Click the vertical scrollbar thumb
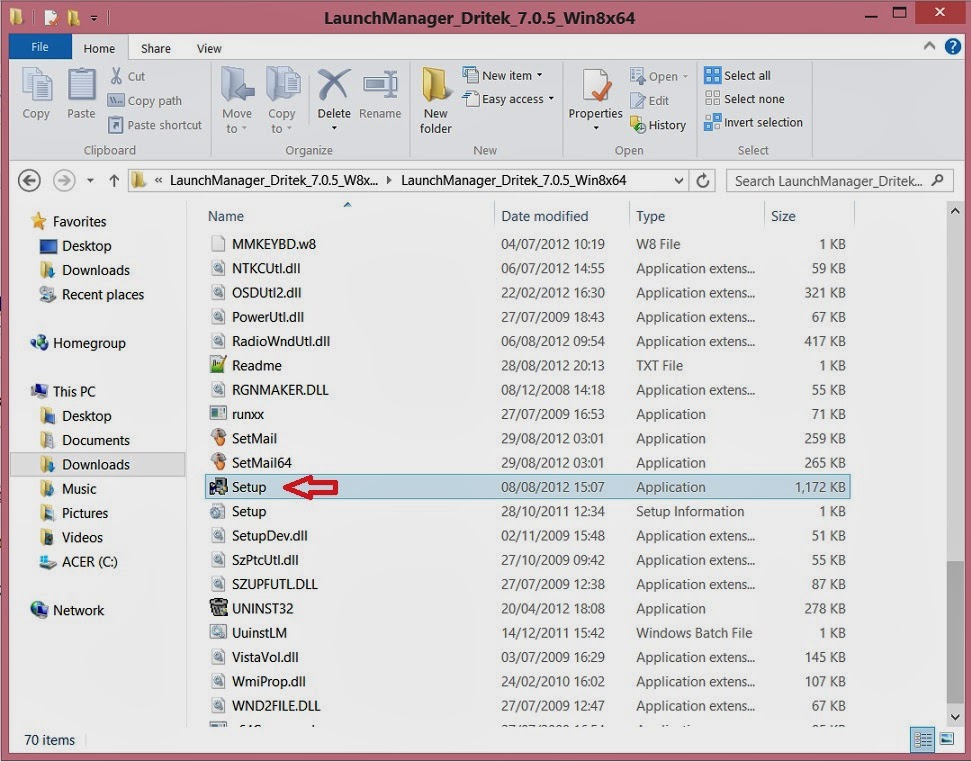This screenshot has height=762, width=971. tap(954, 631)
